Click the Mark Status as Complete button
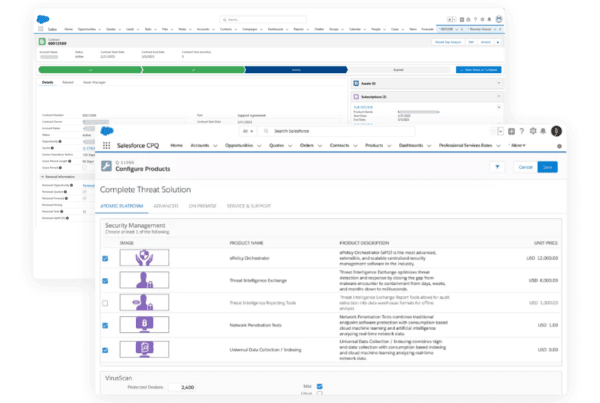Screen dimensions: 600x403 point(478,70)
